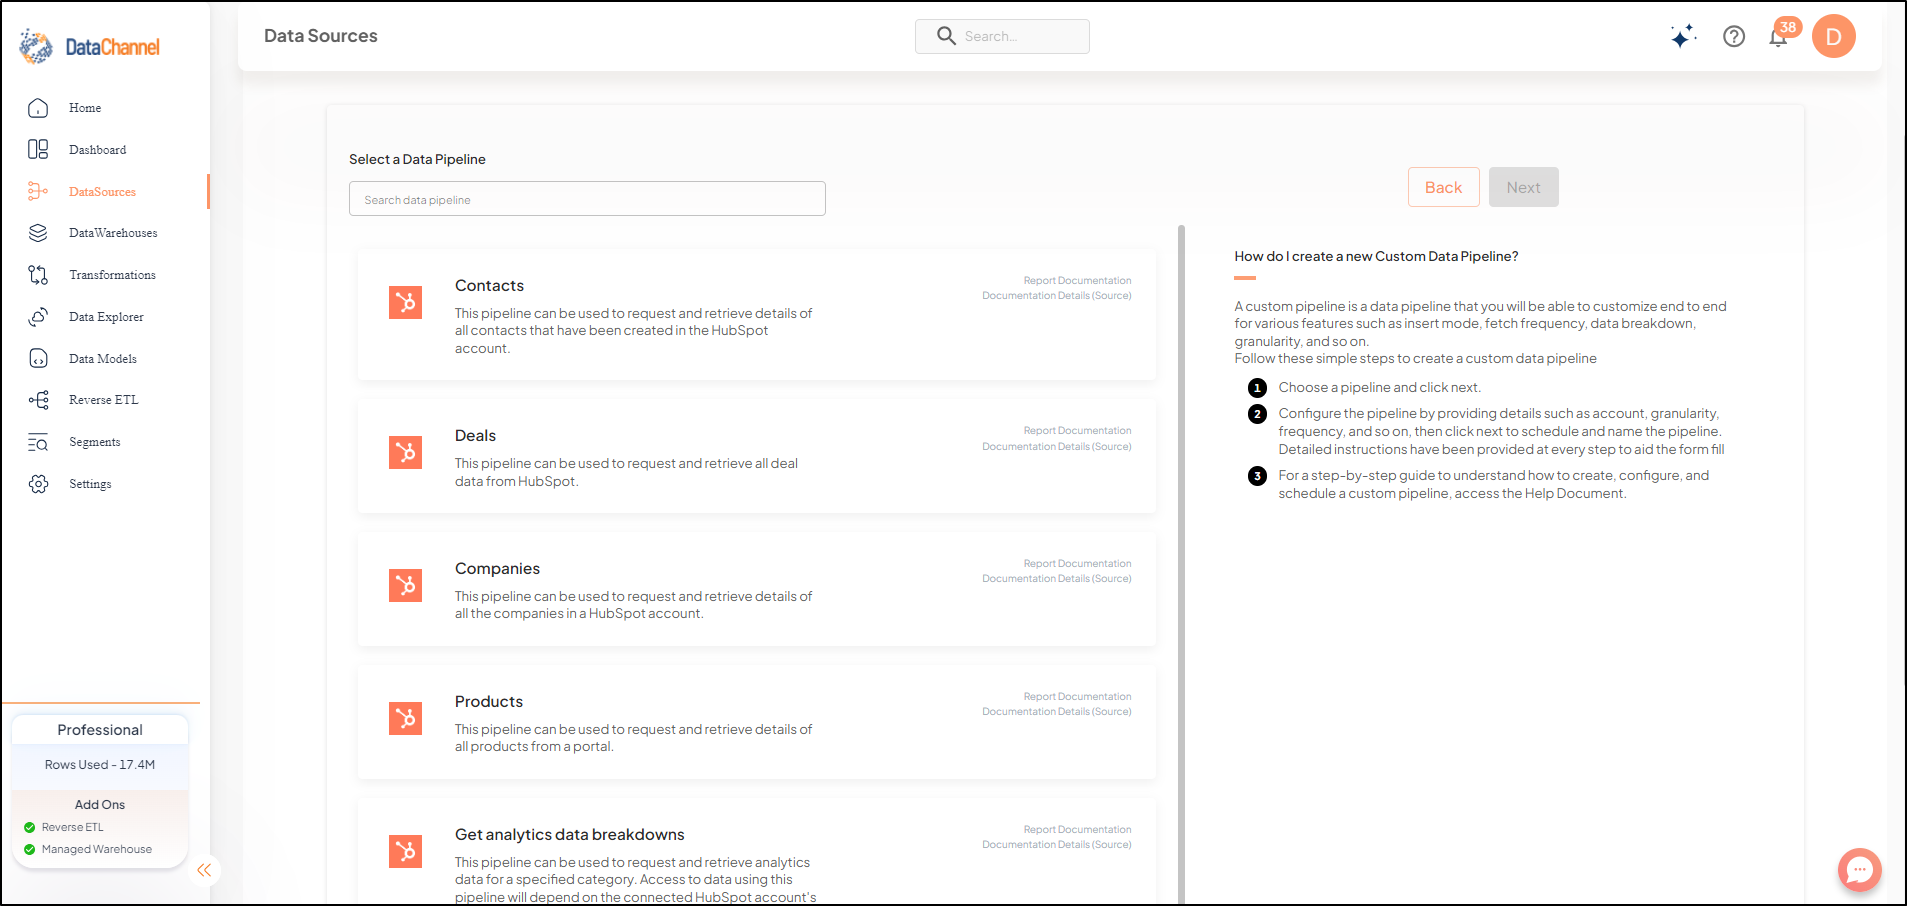Click the DataChannel logo
This screenshot has height=906, width=1907.
tap(90, 46)
